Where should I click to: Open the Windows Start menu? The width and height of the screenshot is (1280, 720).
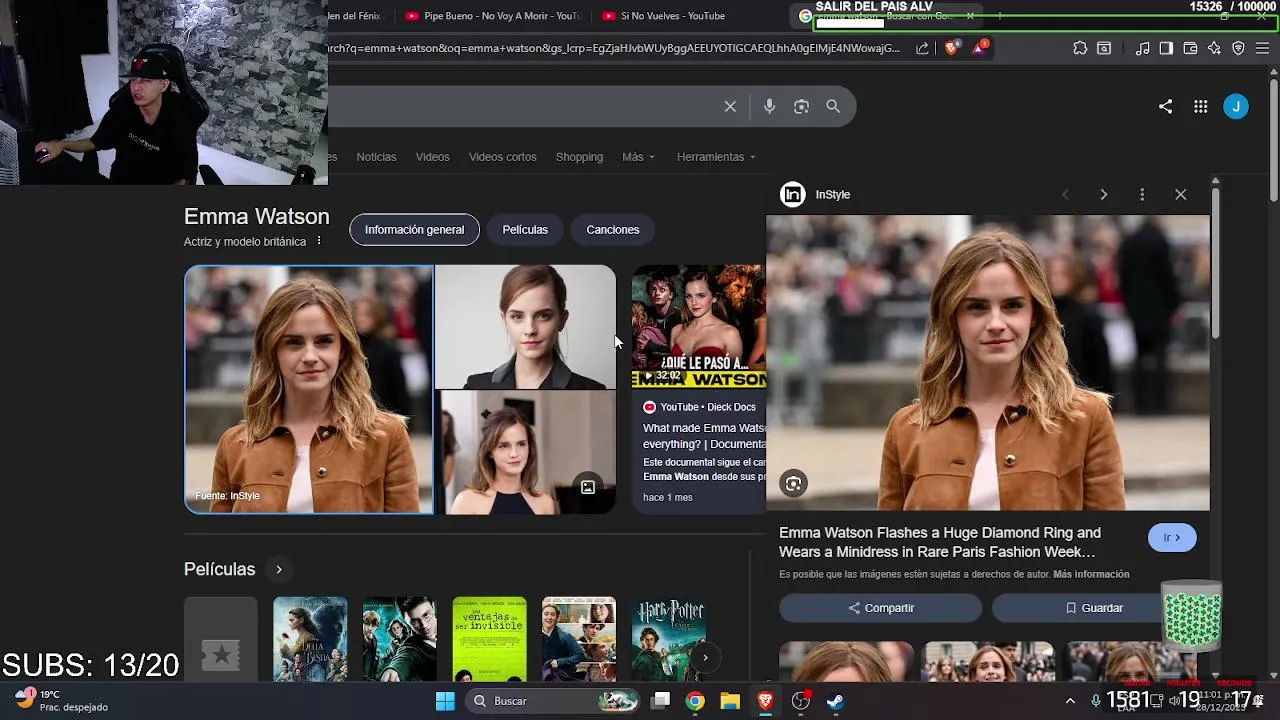(x=445, y=701)
